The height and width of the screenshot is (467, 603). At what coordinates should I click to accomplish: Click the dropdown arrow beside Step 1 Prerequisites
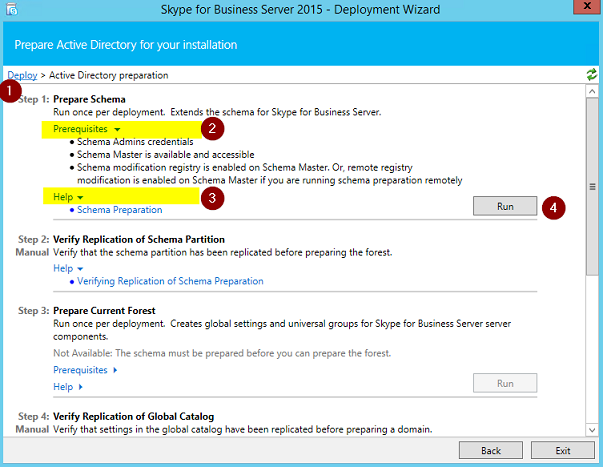pos(117,129)
